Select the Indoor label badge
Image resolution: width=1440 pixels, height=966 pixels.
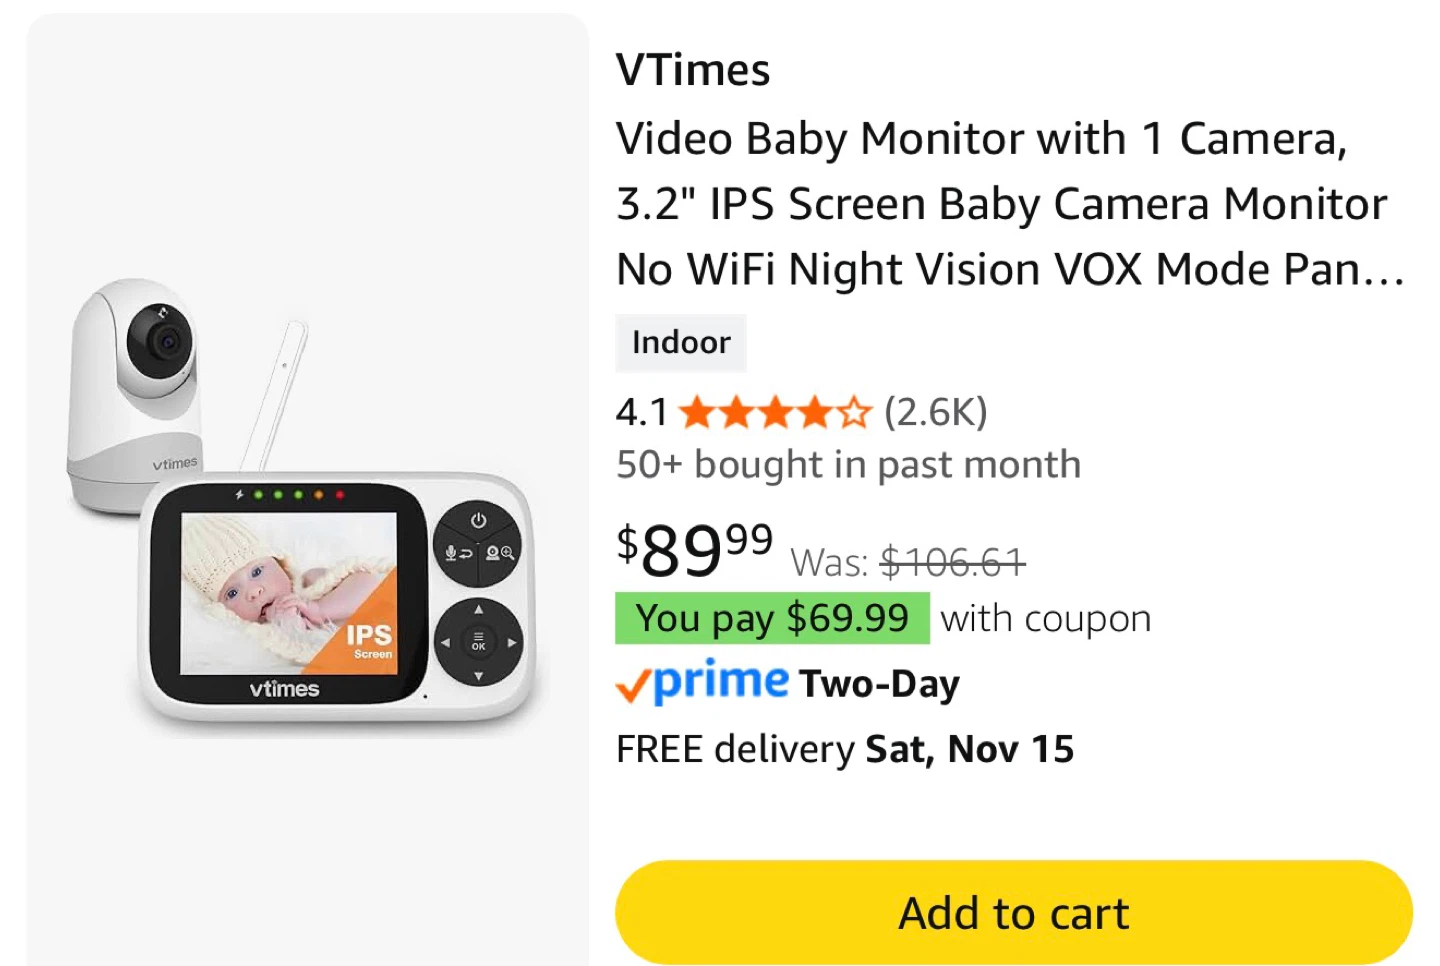681,342
